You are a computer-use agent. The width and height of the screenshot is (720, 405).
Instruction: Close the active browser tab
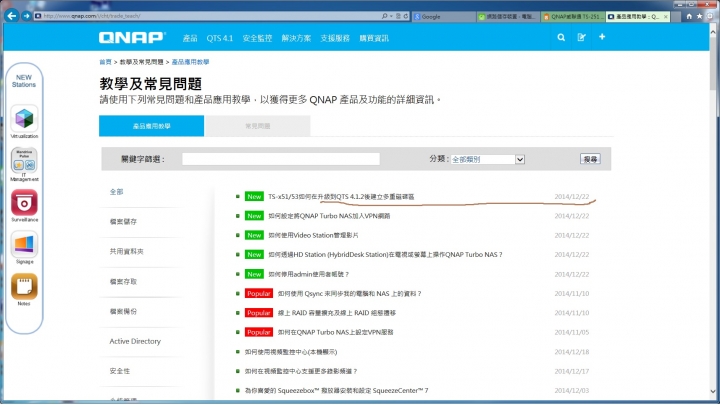point(665,17)
